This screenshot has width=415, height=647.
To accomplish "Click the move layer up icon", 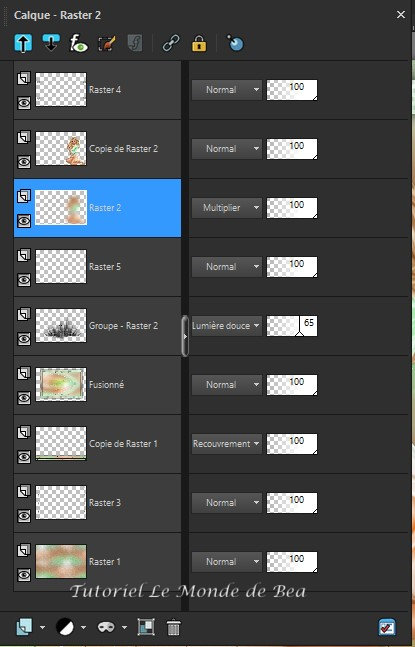I will 23,43.
